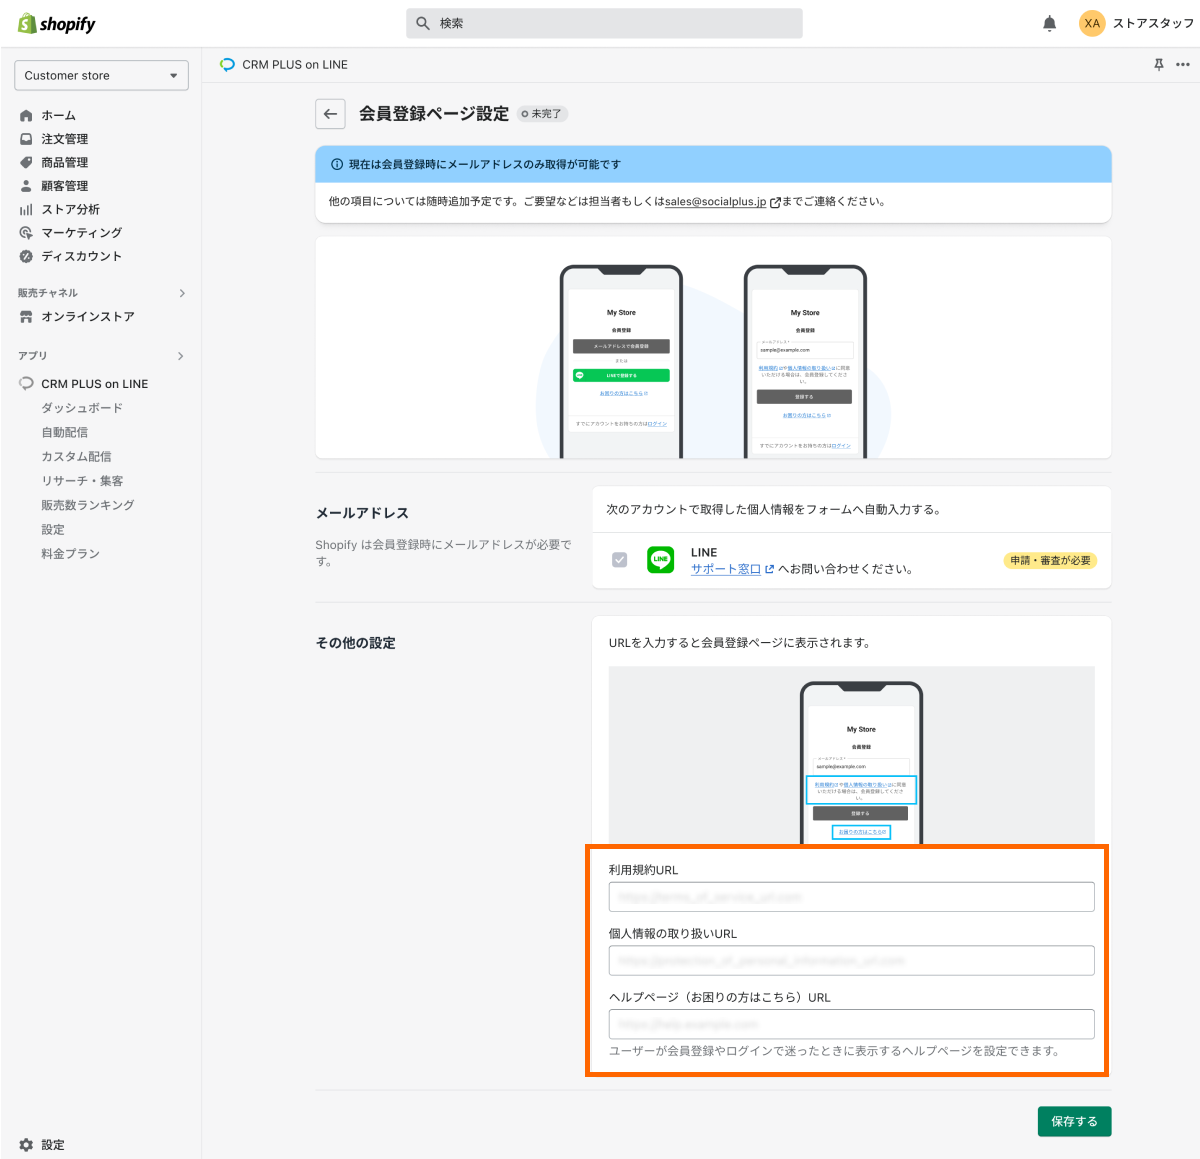Click the CRM PLUS on LINE header icon
Image resolution: width=1200 pixels, height=1159 pixels.
(x=227, y=64)
